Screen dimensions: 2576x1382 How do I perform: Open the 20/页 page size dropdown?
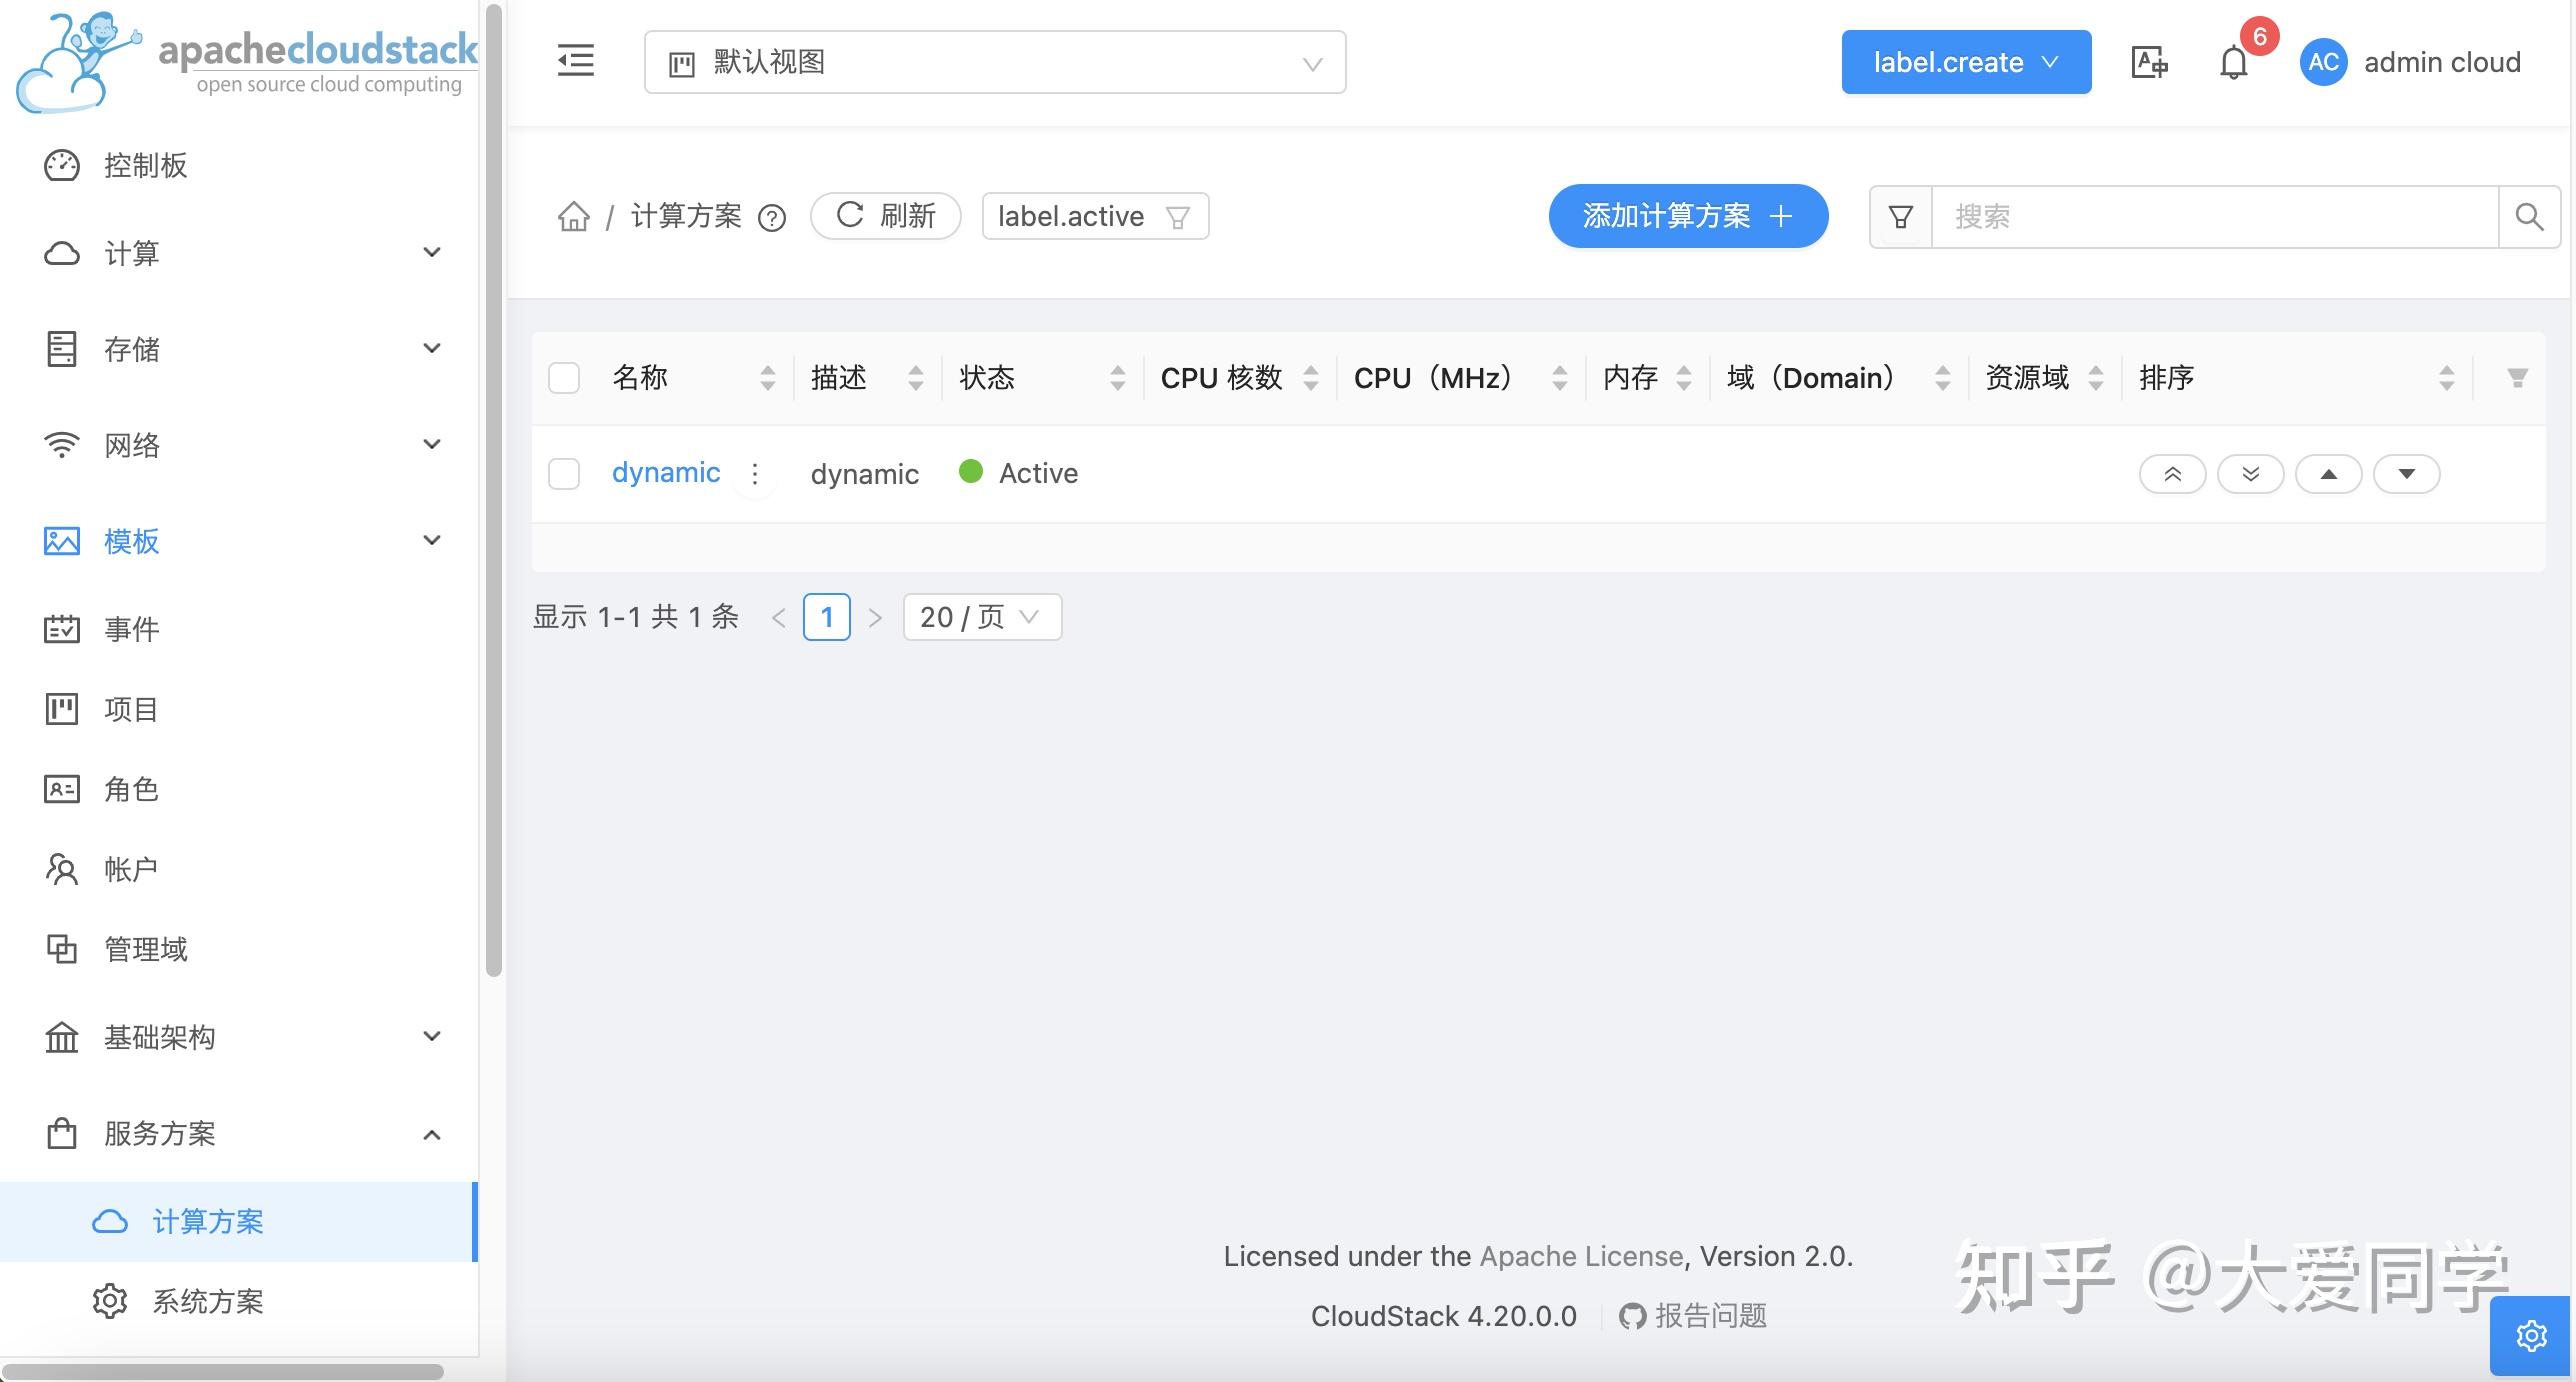pyautogui.click(x=980, y=616)
